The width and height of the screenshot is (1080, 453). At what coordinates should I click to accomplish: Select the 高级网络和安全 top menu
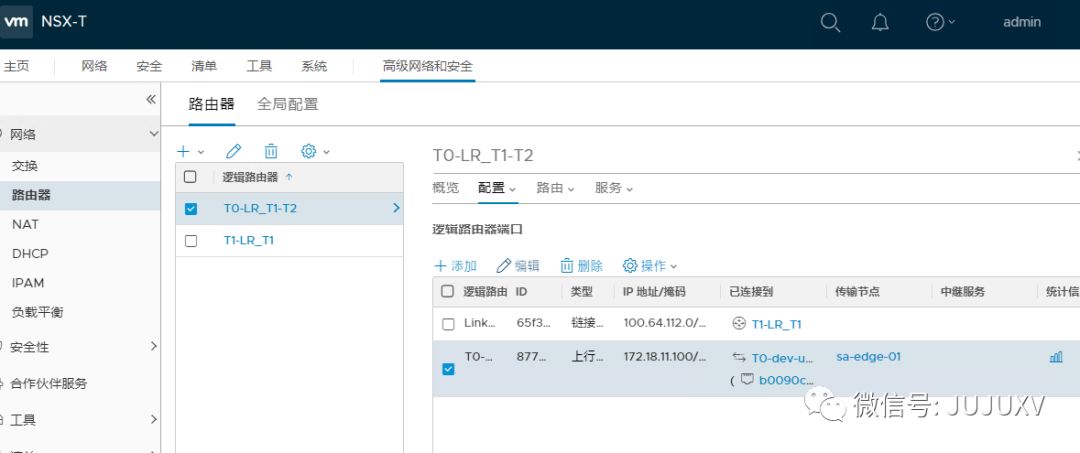428,66
